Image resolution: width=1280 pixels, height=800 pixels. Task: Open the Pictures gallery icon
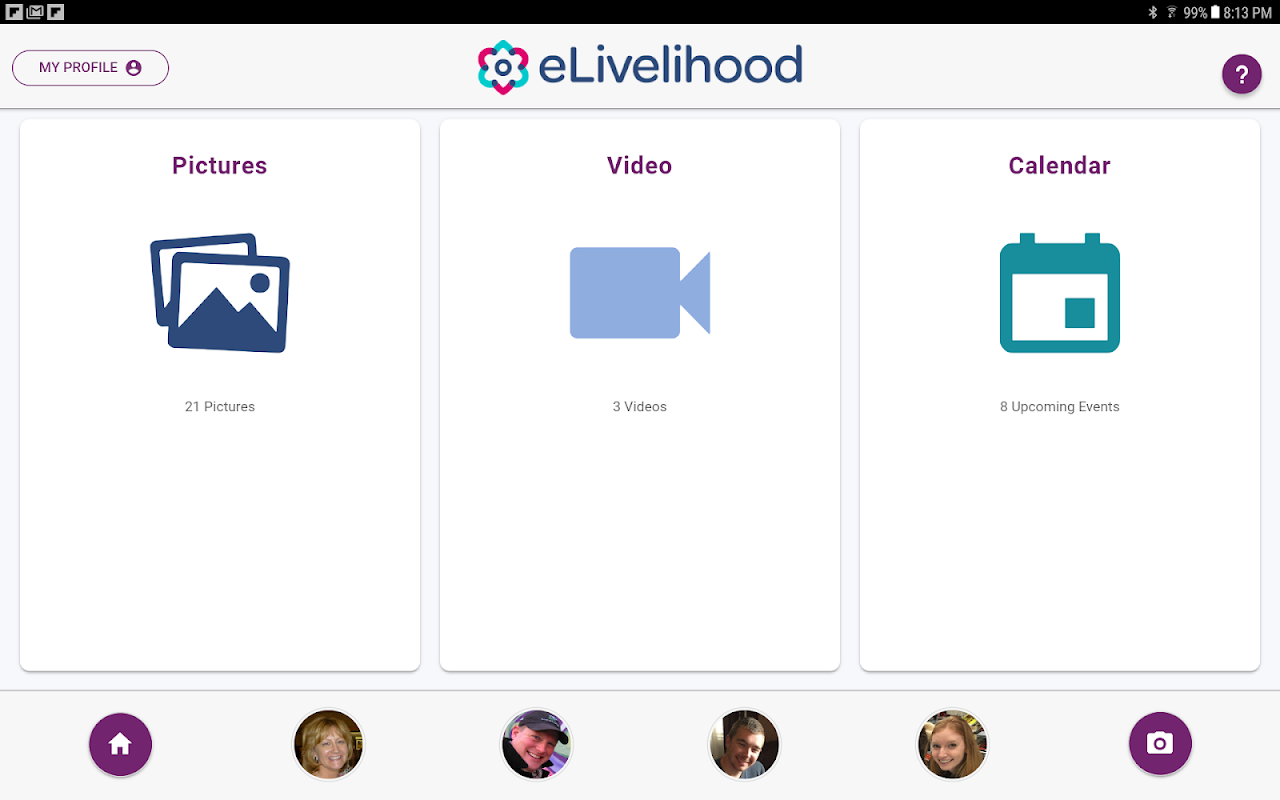[220, 293]
